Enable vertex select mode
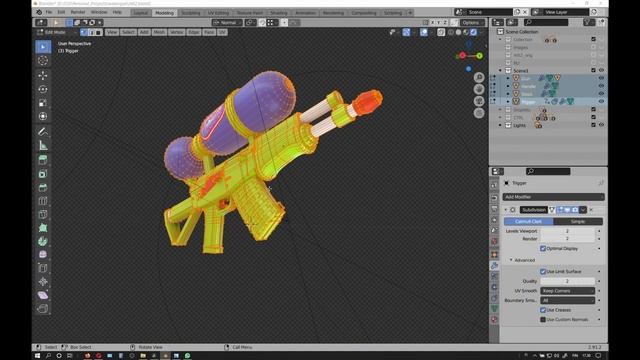 (x=84, y=32)
